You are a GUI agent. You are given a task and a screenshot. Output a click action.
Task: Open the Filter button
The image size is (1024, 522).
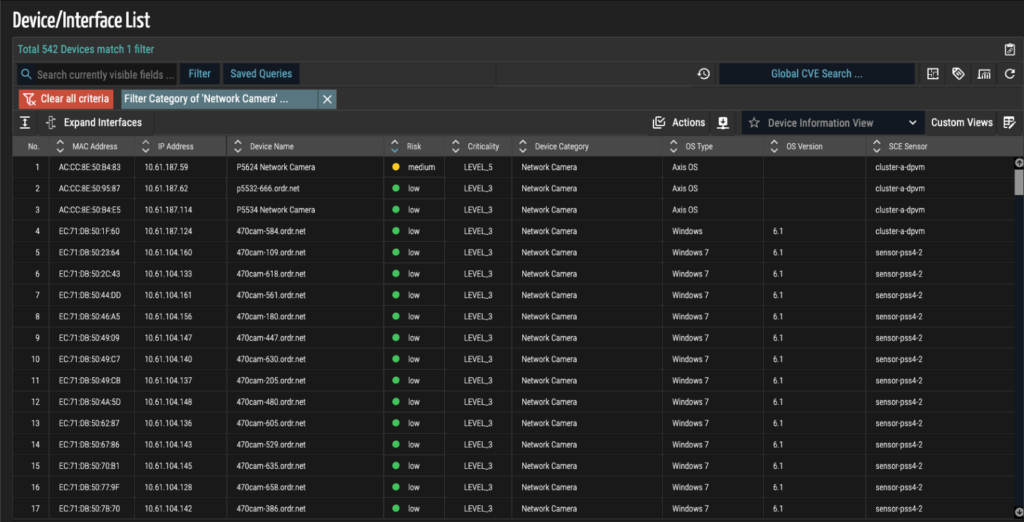click(x=200, y=74)
